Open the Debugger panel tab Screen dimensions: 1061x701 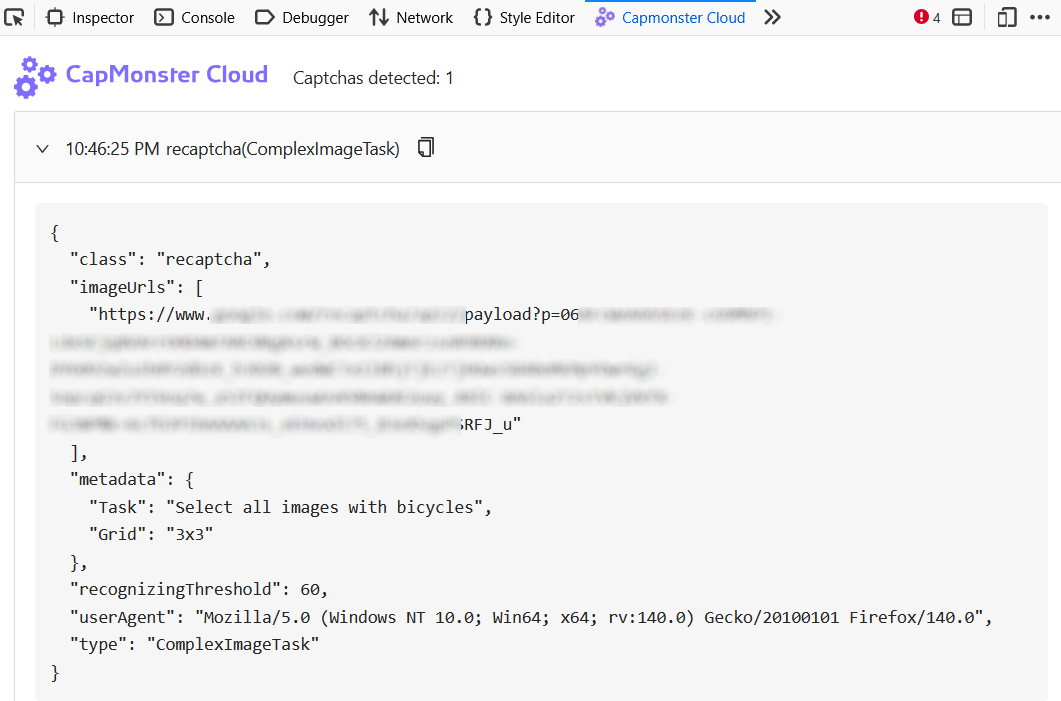302,17
